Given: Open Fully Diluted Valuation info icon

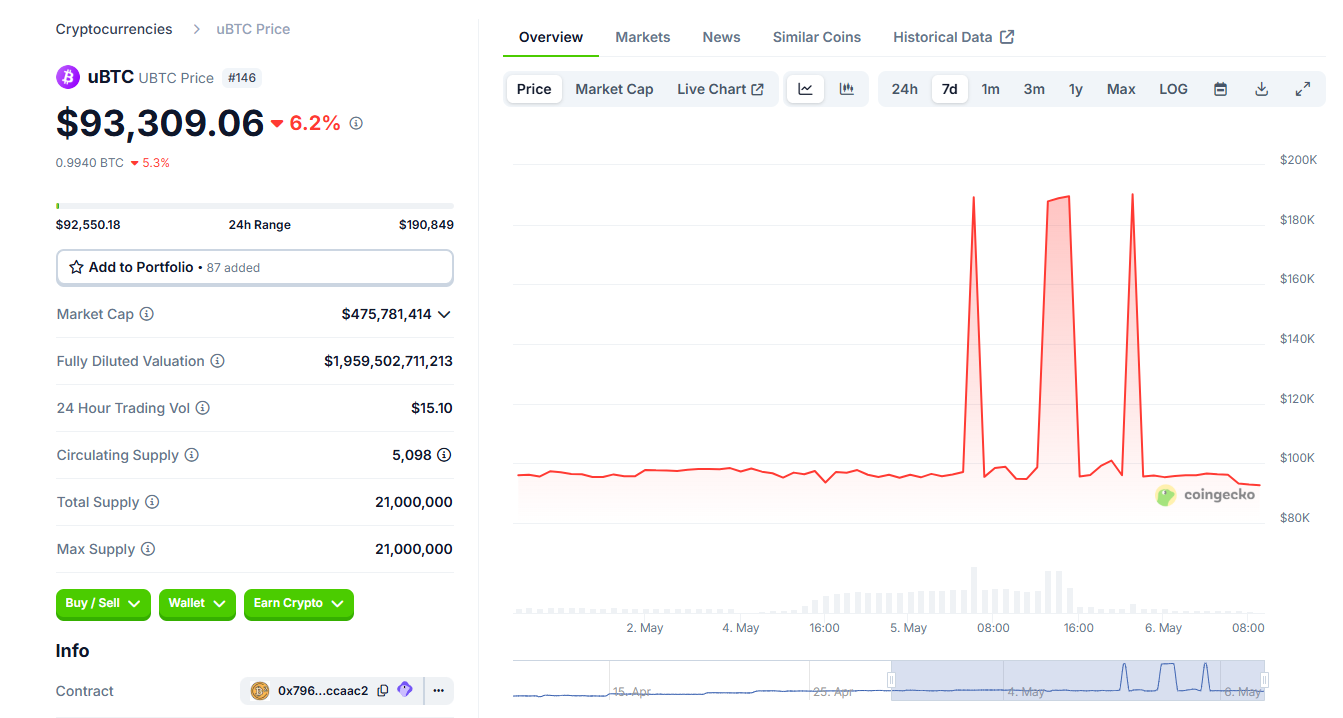Looking at the screenshot, I should 217,361.
